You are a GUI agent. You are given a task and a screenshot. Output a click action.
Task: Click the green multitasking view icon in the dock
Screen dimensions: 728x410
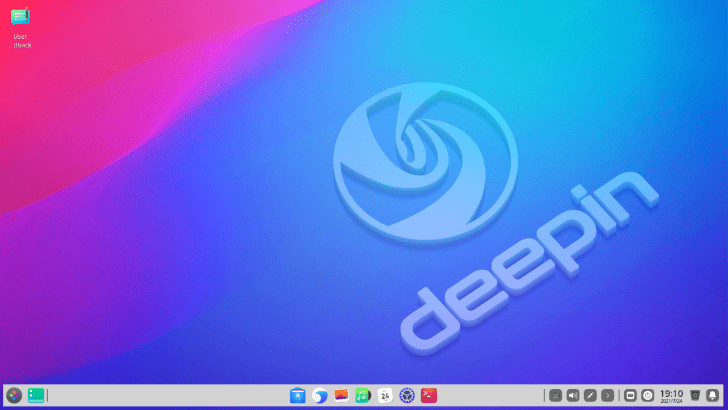36,396
